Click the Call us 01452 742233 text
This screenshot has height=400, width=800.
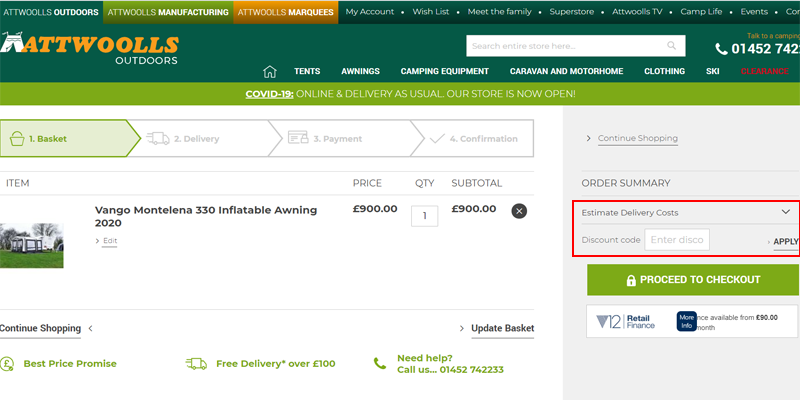click(450, 369)
